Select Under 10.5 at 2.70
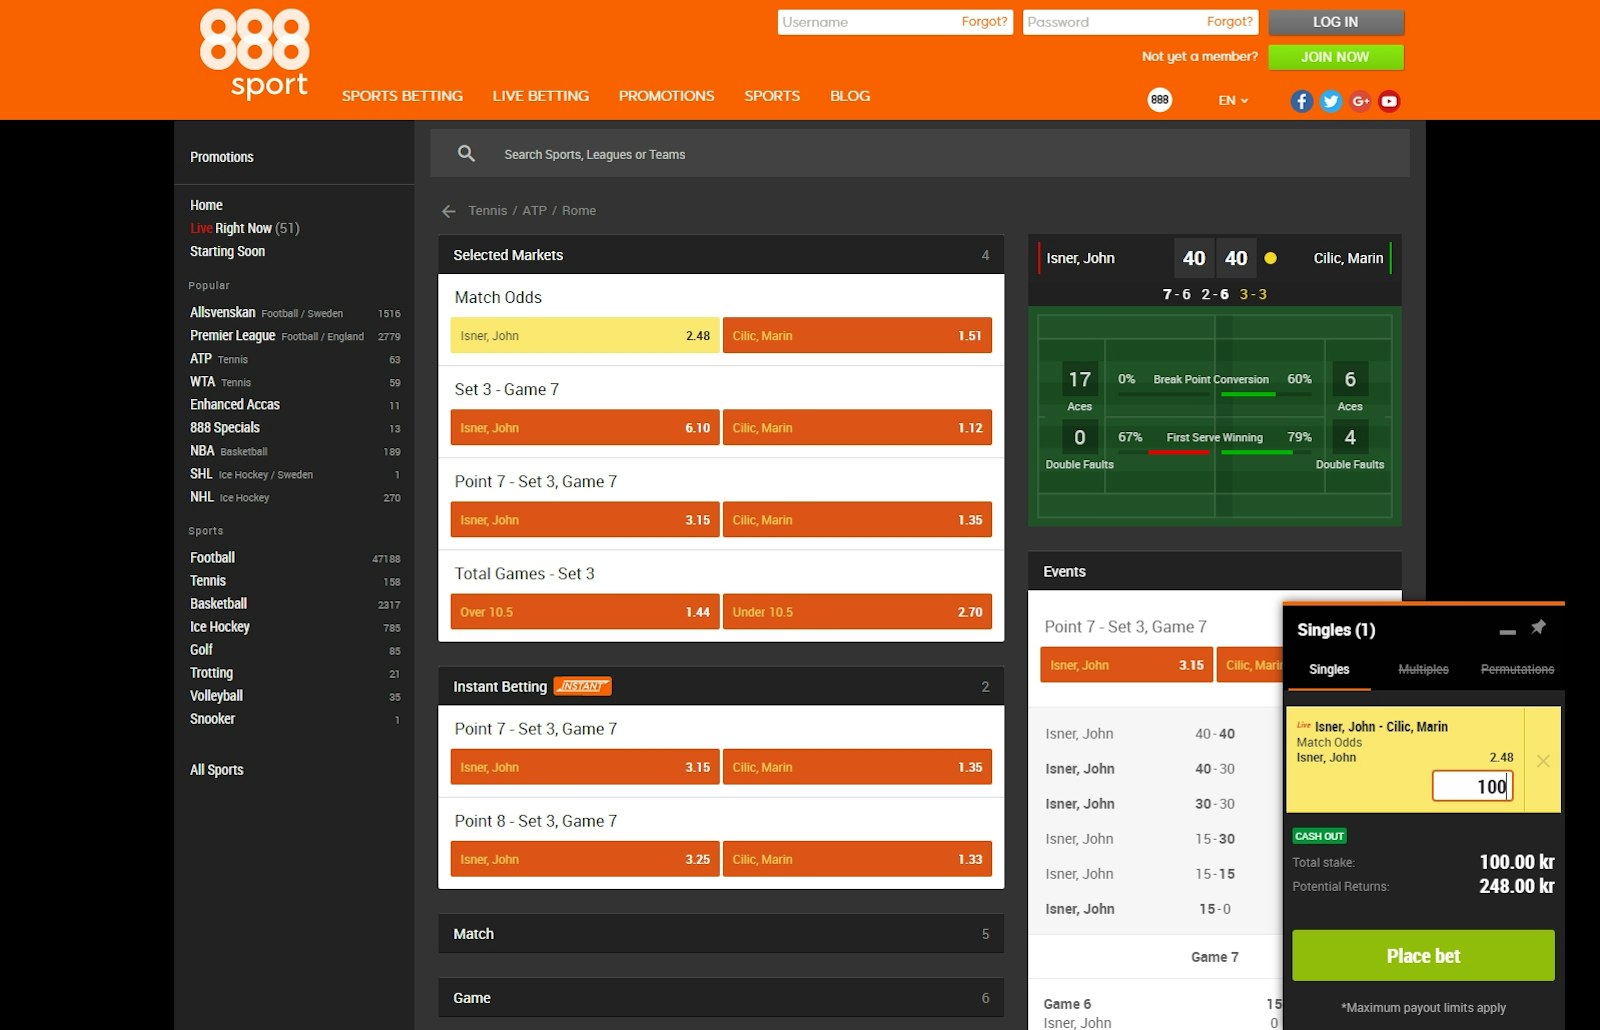 pos(857,611)
